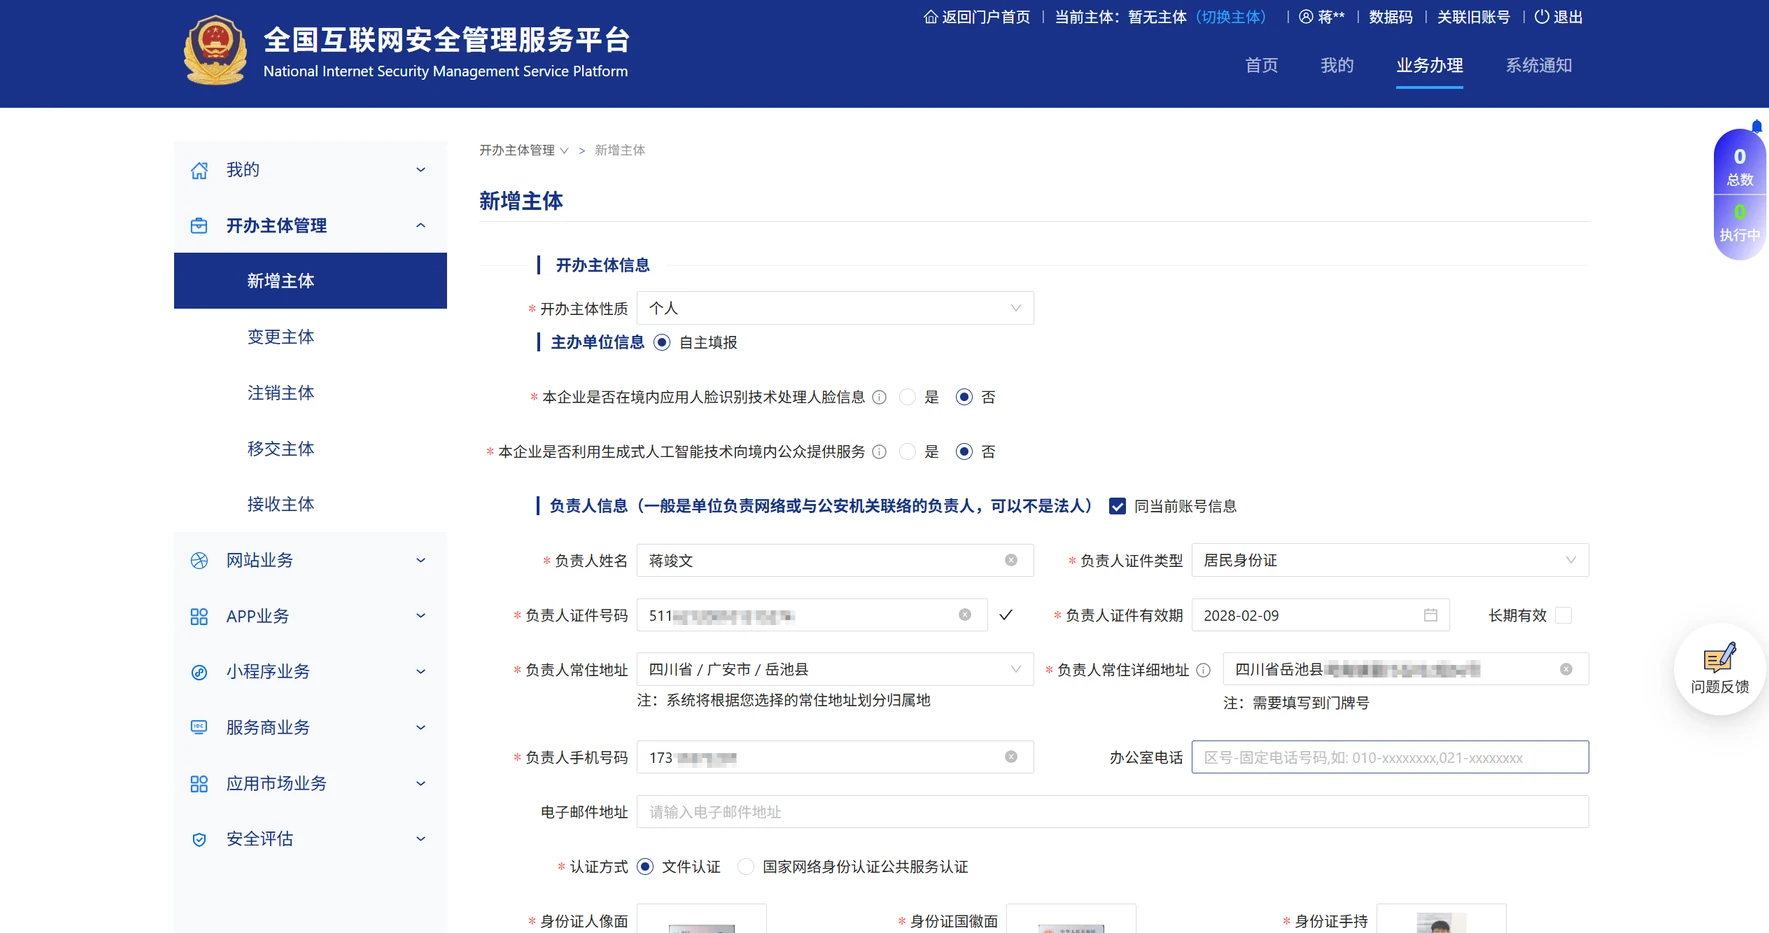Collapse the 开办主体管理 sidebar section
The image size is (1769, 933).
(420, 225)
